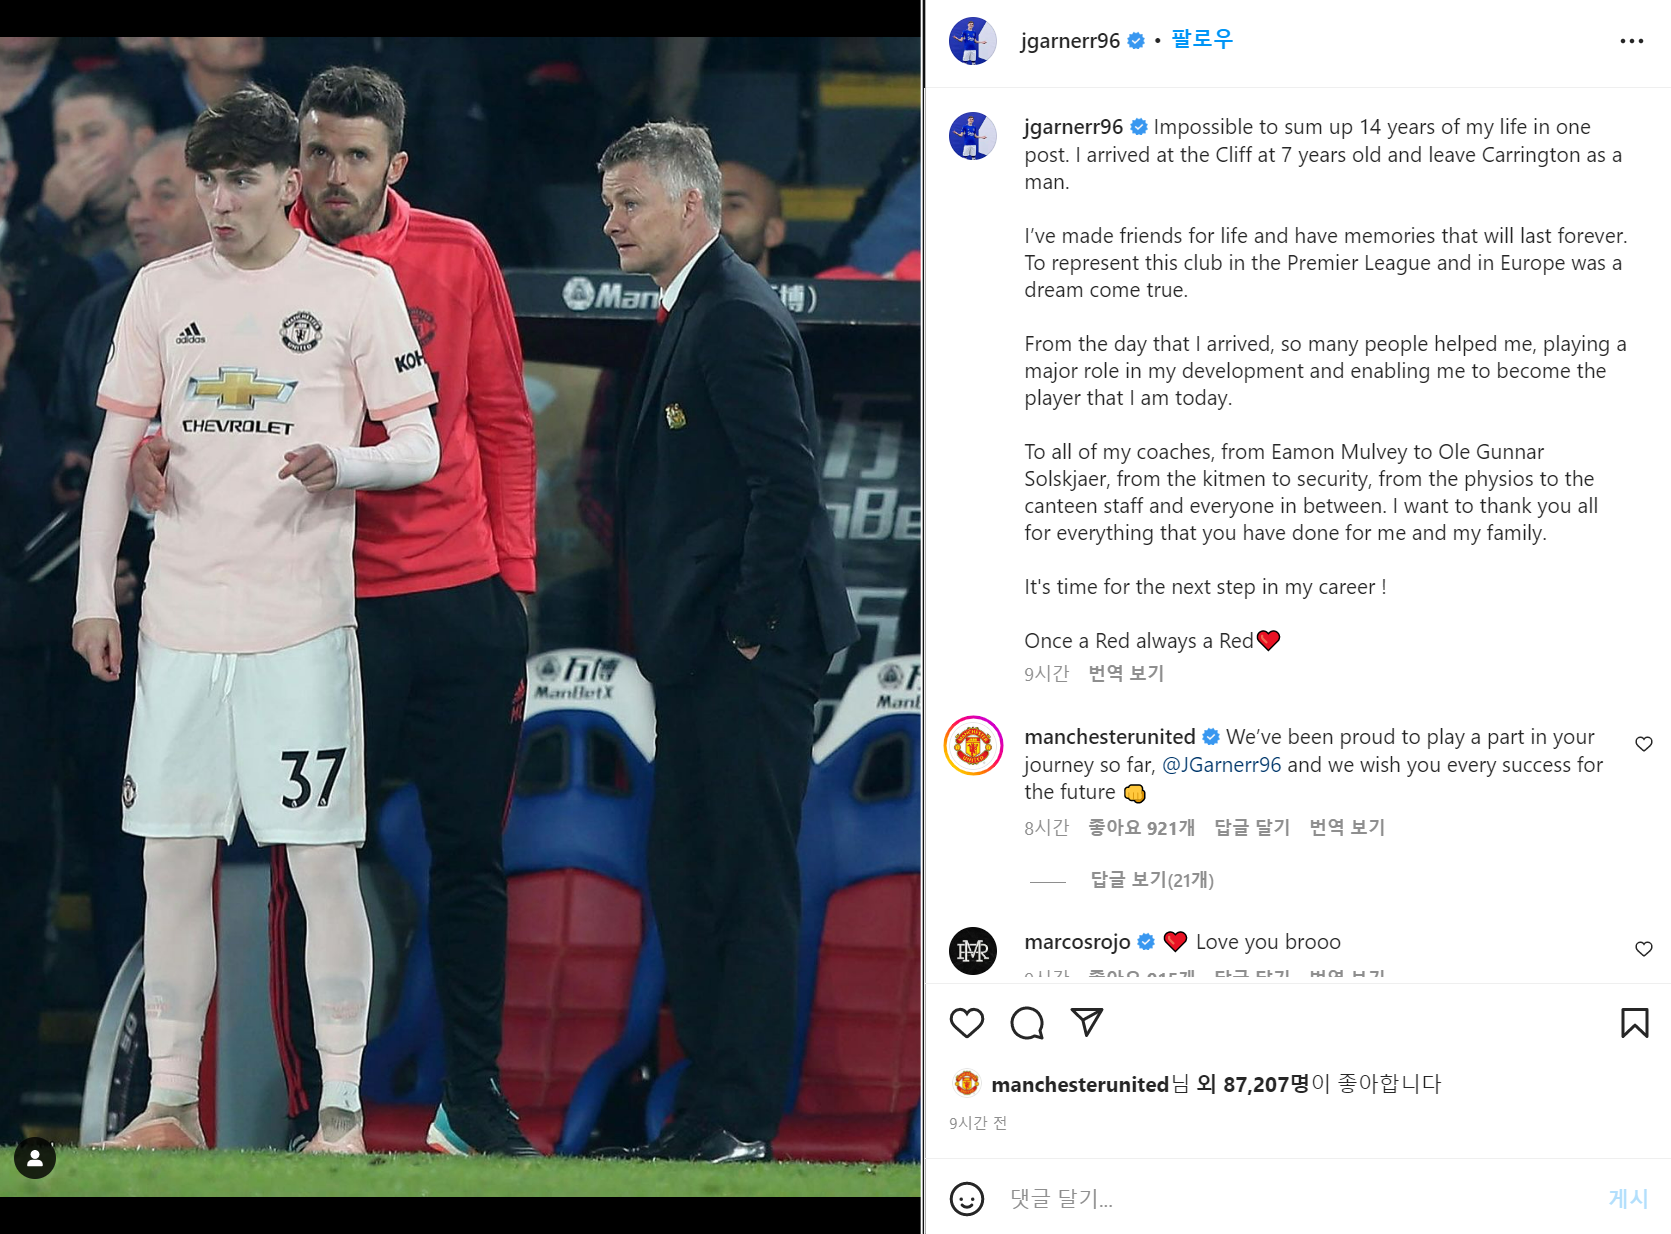Open comments with the speech bubble icon
Image resolution: width=1671 pixels, height=1234 pixels.
pos(1027,1023)
